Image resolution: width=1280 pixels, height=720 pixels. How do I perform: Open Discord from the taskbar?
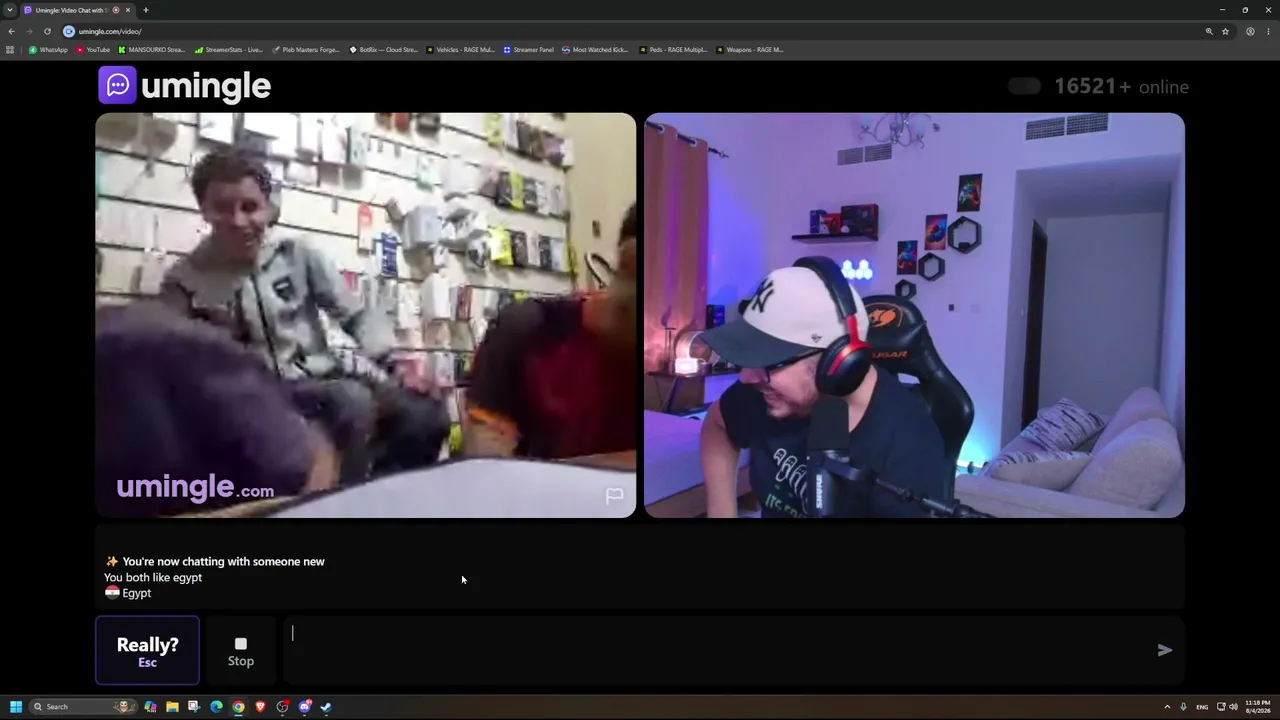(304, 707)
